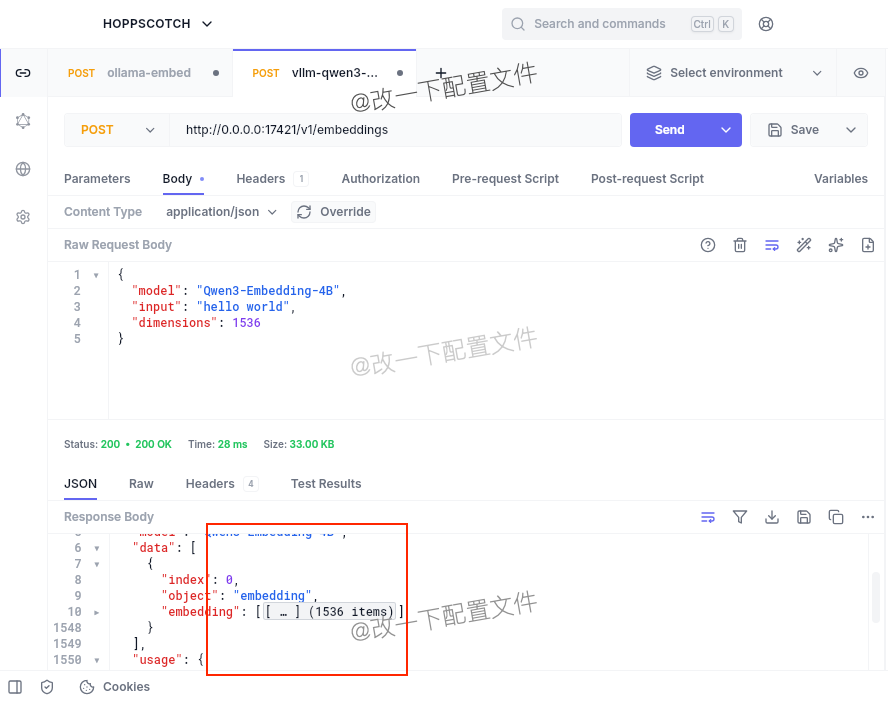888x703 pixels.
Task: Collapse the "data" array fold arrow
Action: tap(97, 548)
